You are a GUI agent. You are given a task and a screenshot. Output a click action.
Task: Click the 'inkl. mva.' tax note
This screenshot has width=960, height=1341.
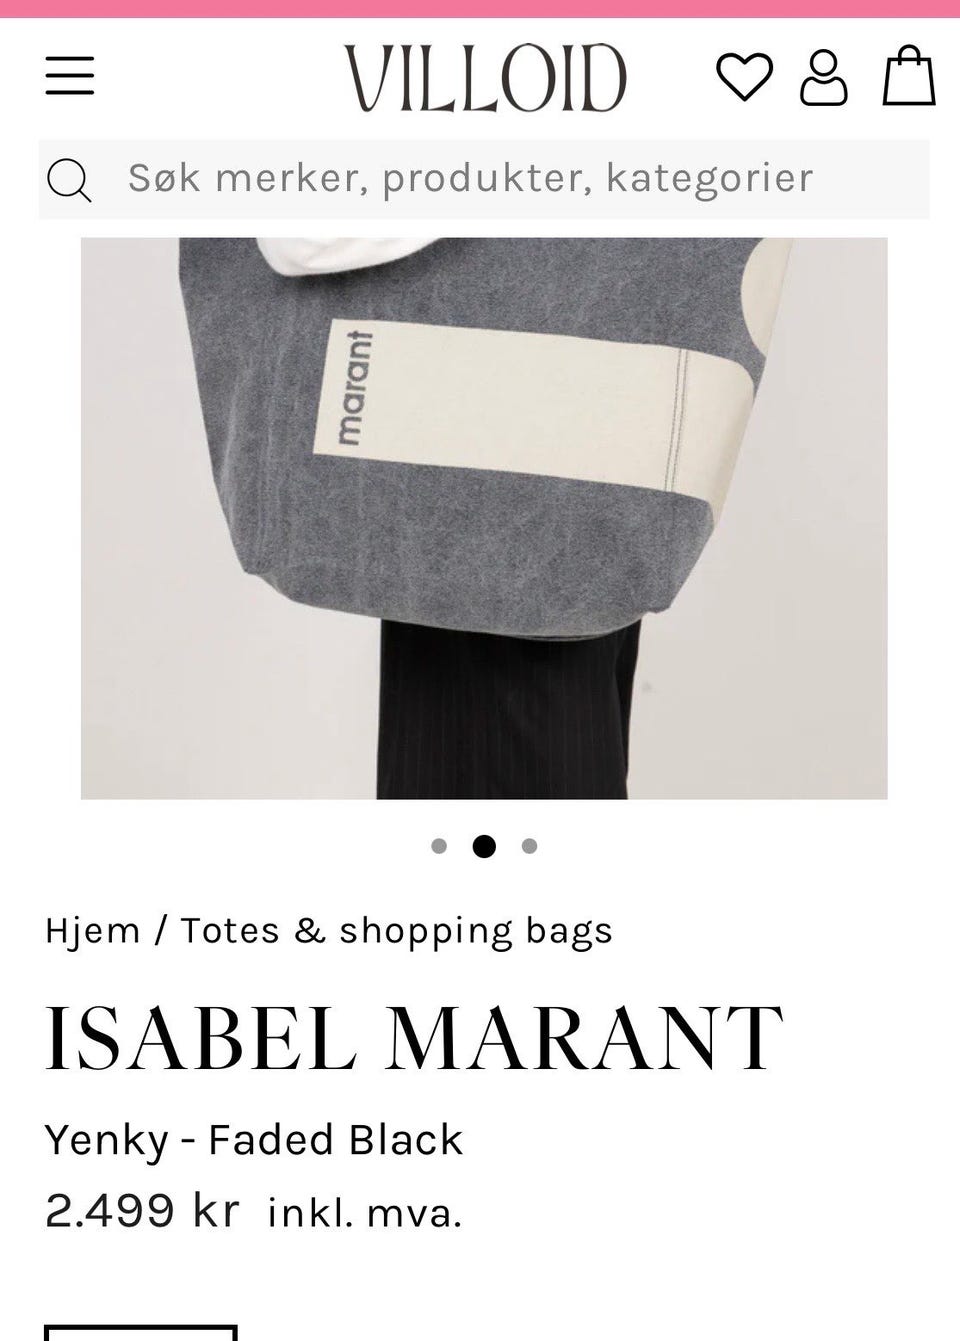[x=365, y=1213]
